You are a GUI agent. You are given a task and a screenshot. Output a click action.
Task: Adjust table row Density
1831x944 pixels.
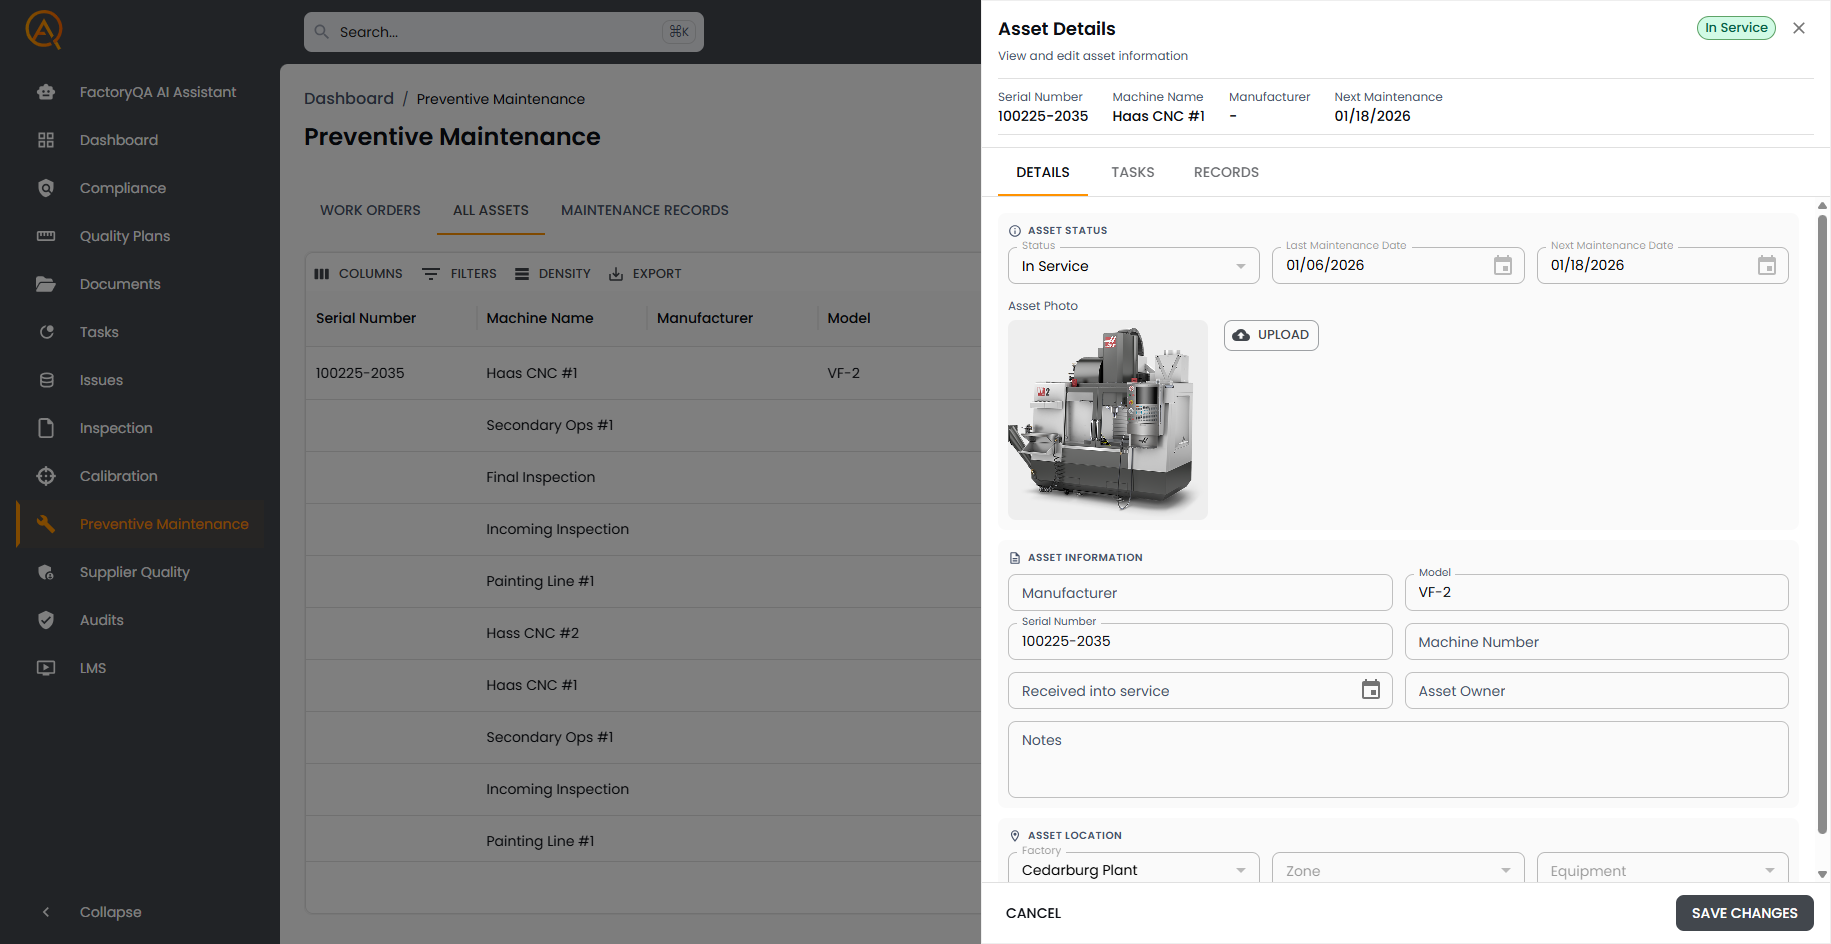tap(552, 273)
